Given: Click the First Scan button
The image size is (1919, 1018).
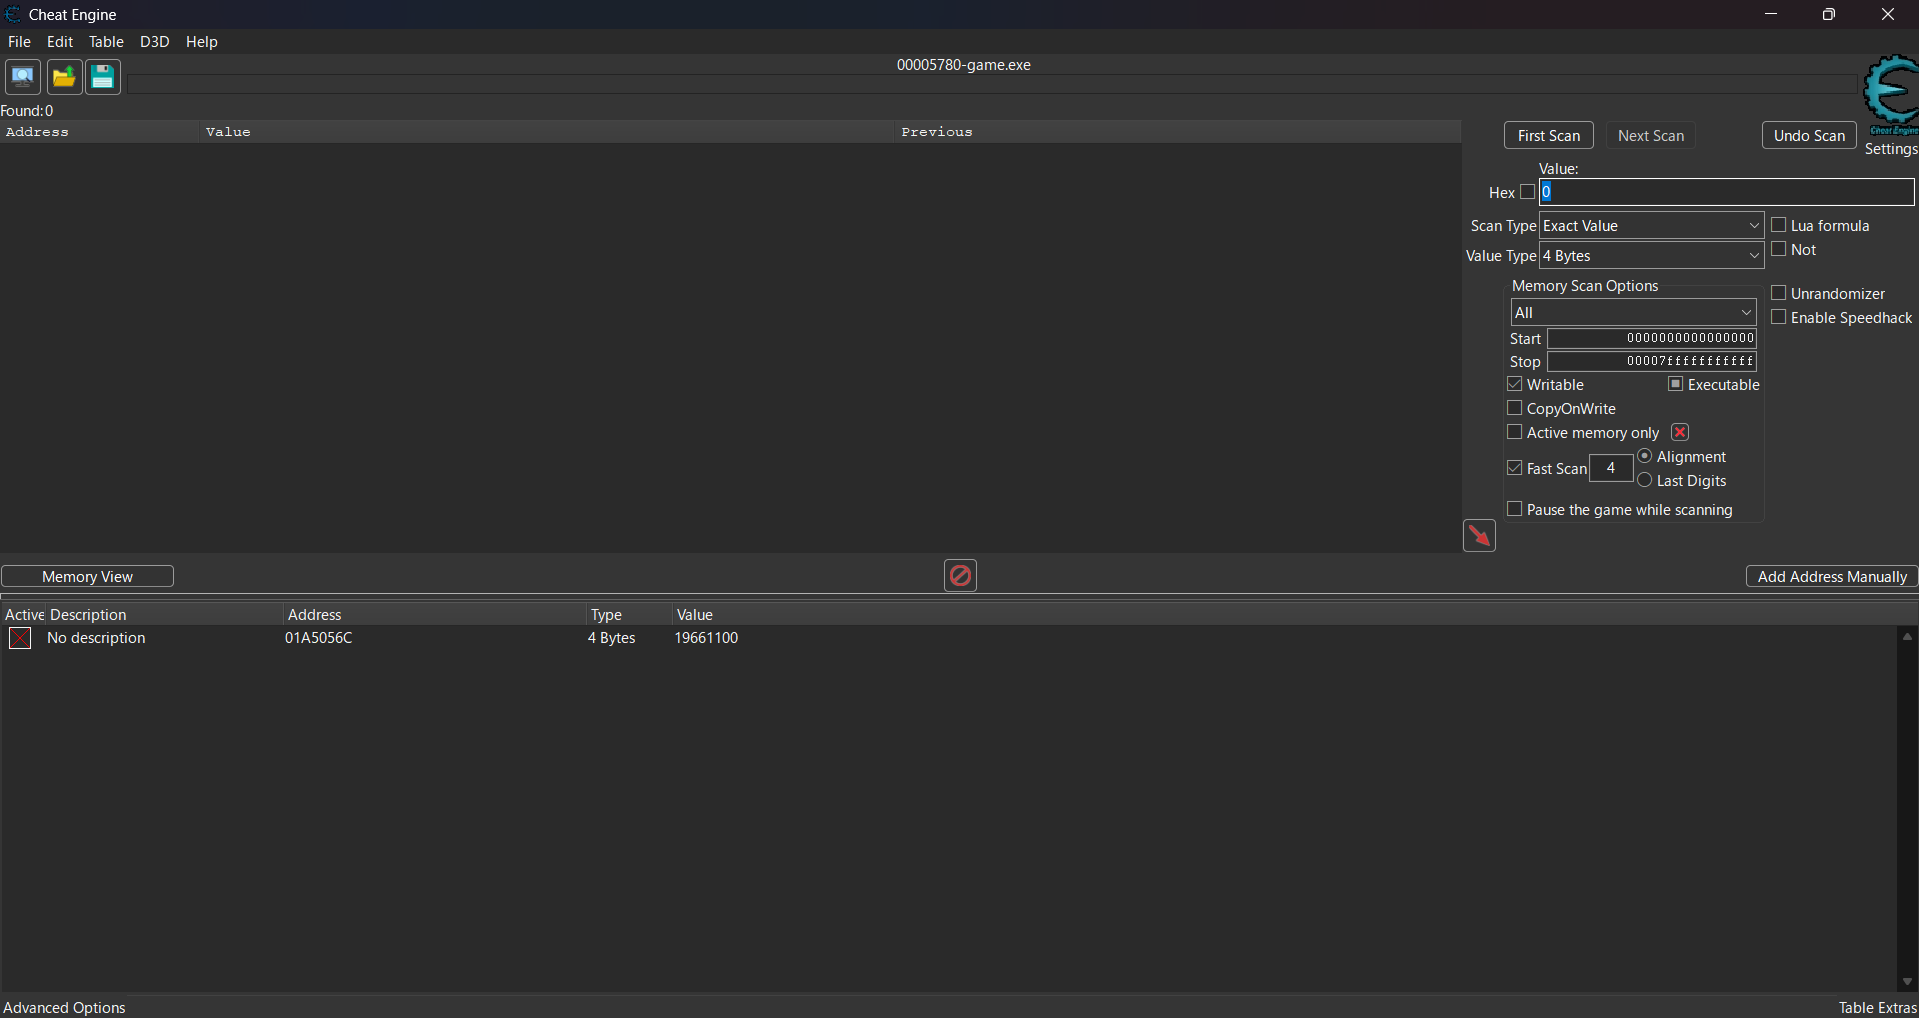Looking at the screenshot, I should pos(1548,136).
